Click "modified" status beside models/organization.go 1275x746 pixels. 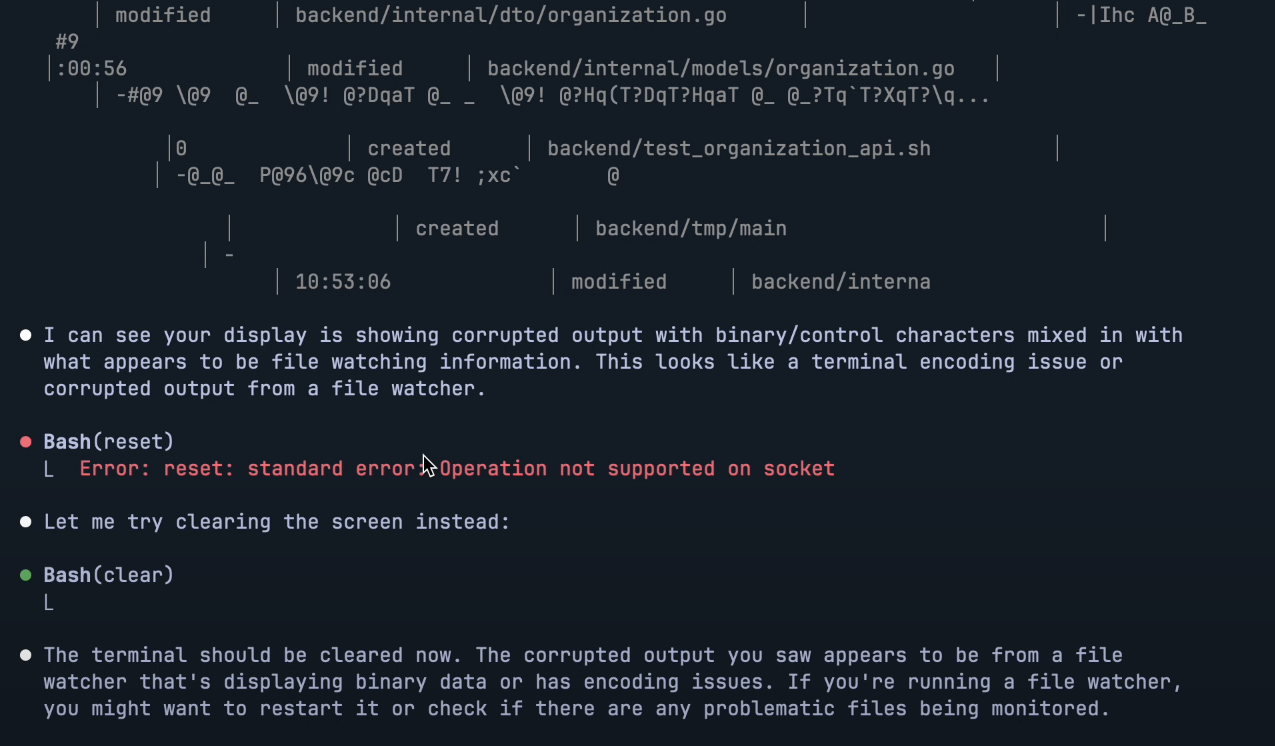355,69
